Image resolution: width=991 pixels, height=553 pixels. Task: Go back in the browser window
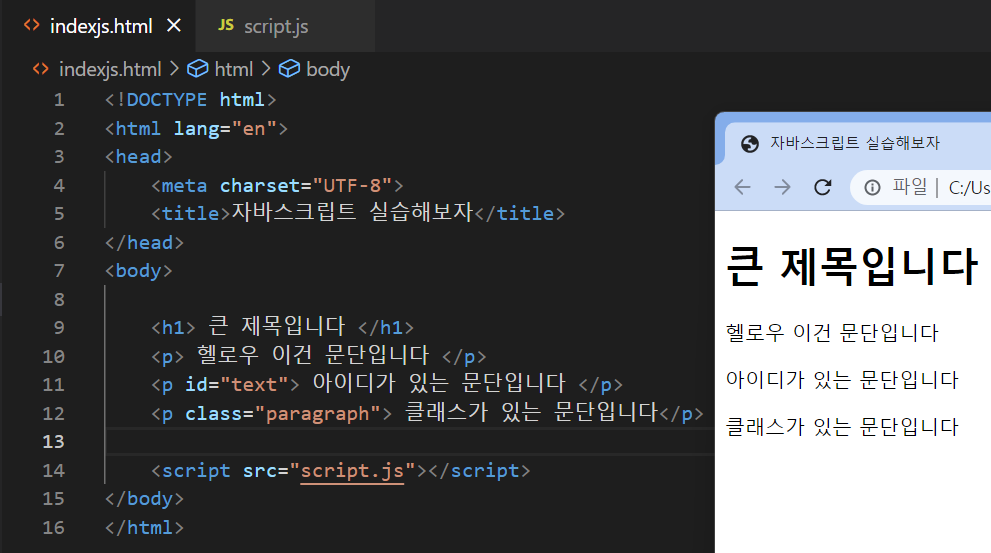click(743, 187)
